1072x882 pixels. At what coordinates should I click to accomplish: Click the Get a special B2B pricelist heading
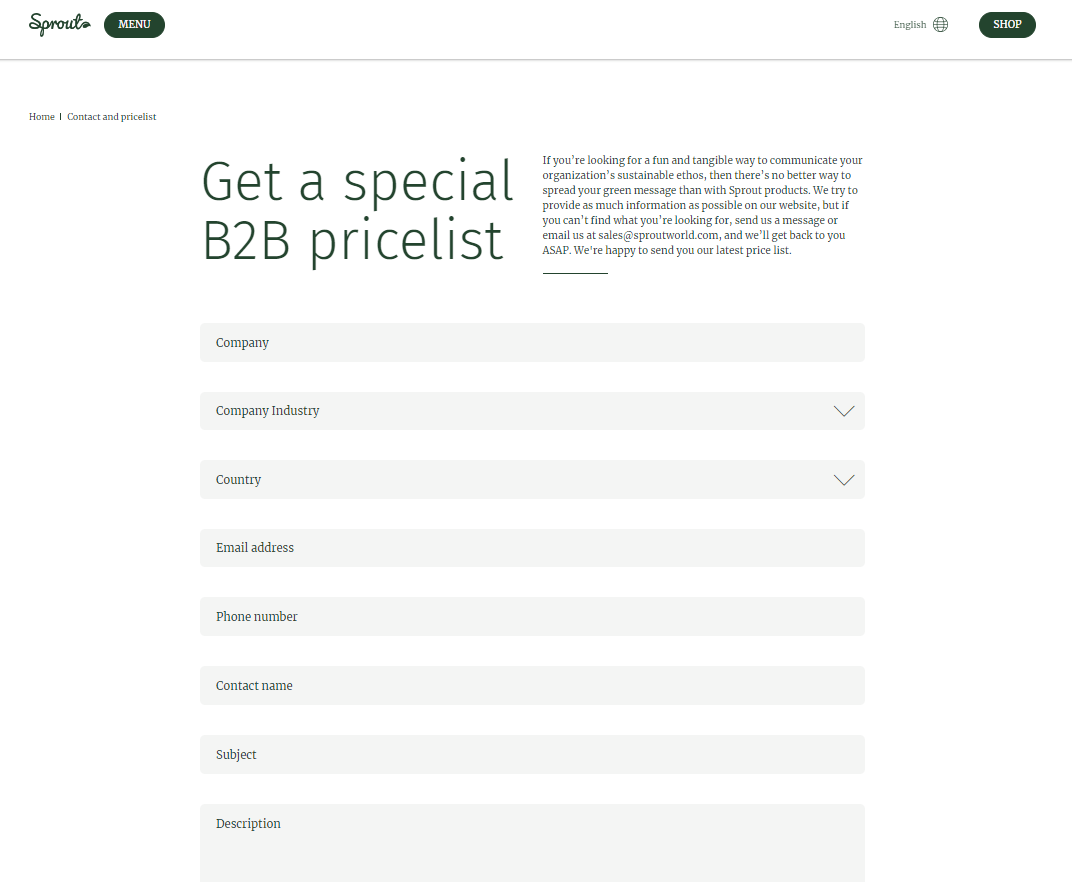[357, 211]
